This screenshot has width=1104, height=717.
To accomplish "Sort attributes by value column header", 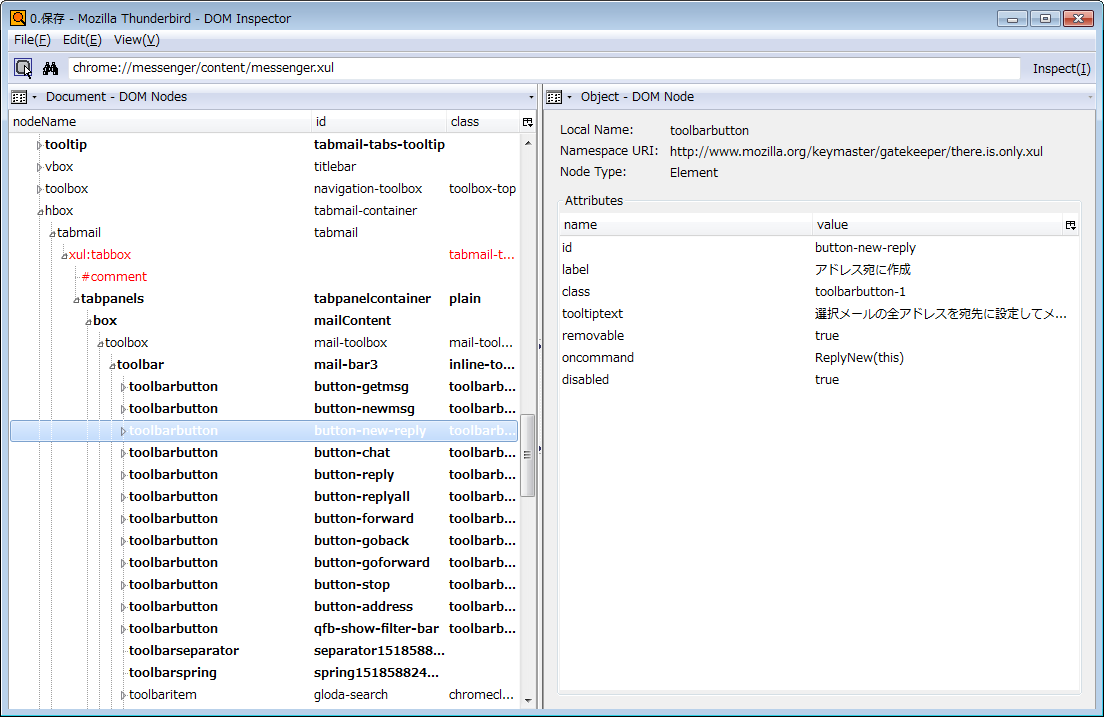I will [938, 225].
